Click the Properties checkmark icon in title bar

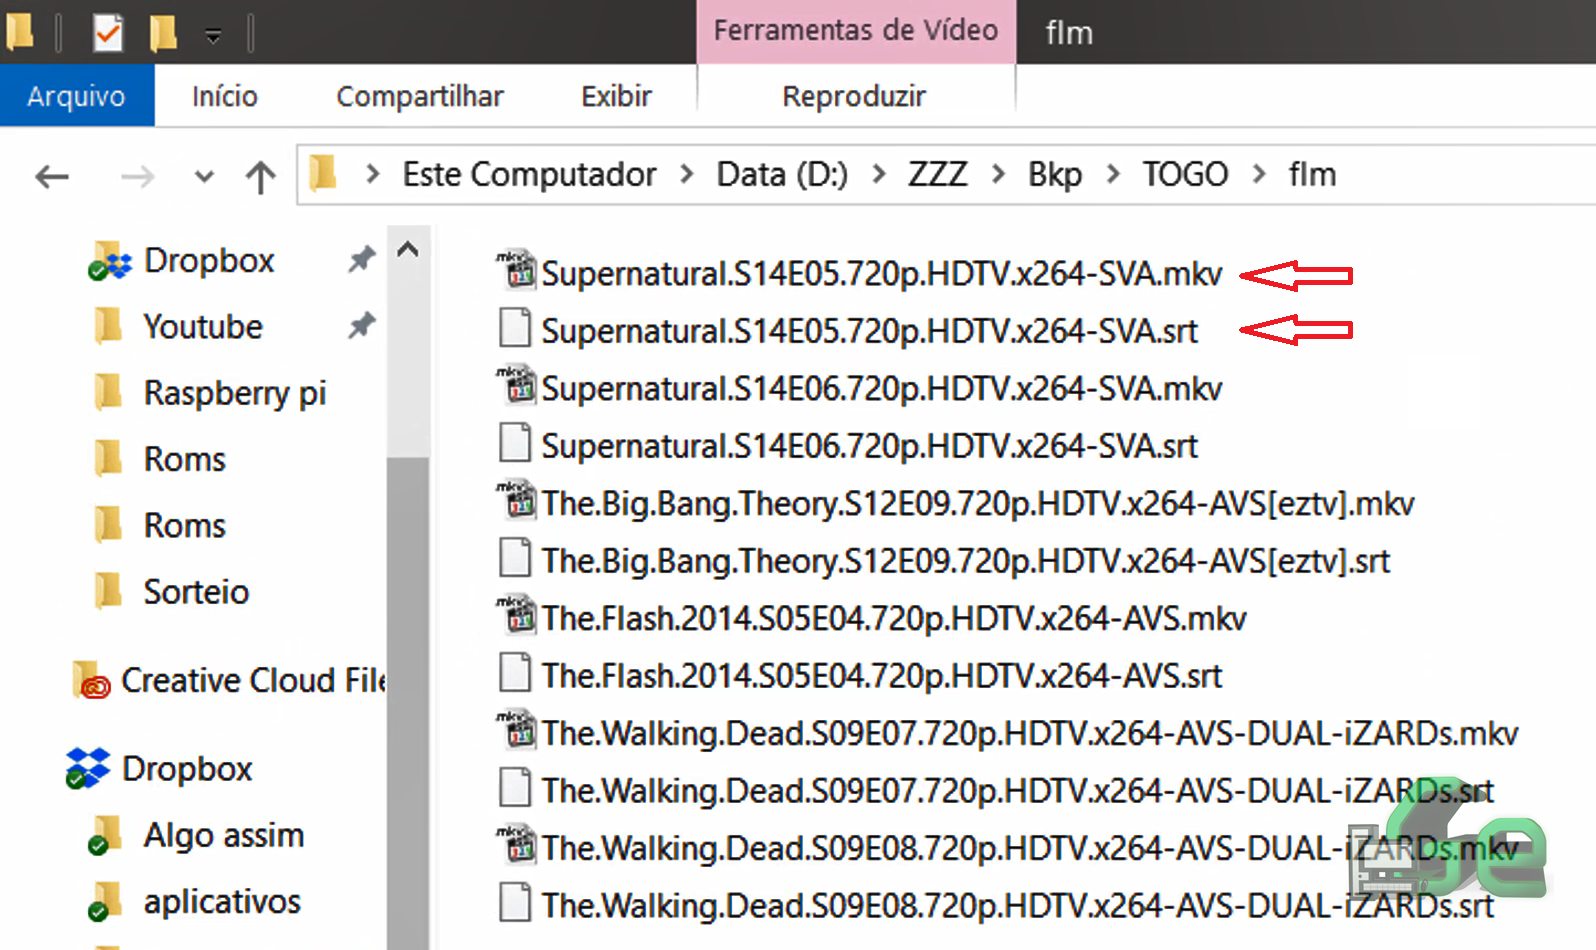click(x=107, y=33)
